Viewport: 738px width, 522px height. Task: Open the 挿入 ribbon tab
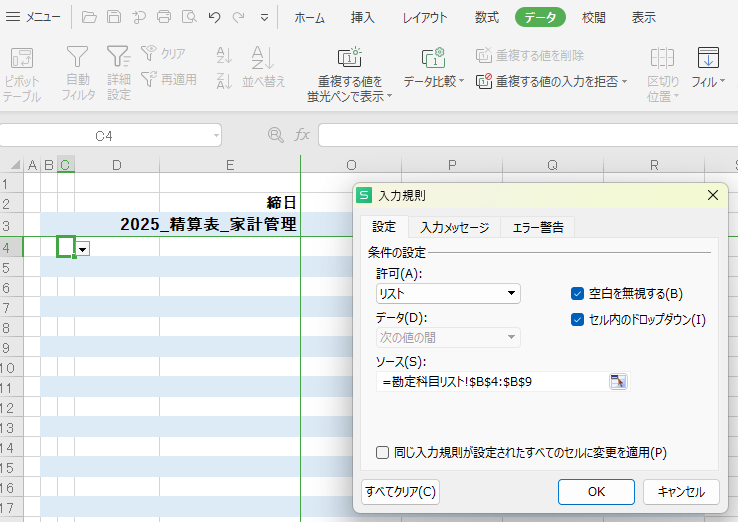[x=363, y=17]
